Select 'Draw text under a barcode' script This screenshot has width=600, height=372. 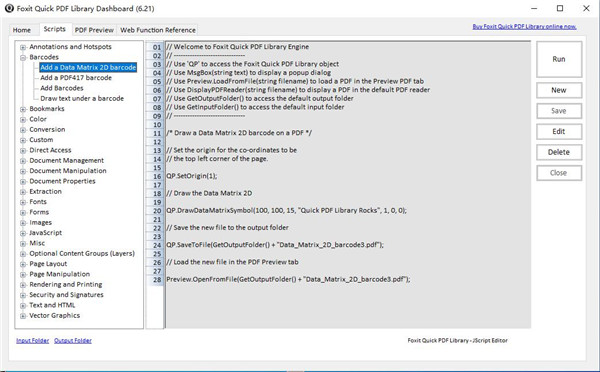click(82, 98)
